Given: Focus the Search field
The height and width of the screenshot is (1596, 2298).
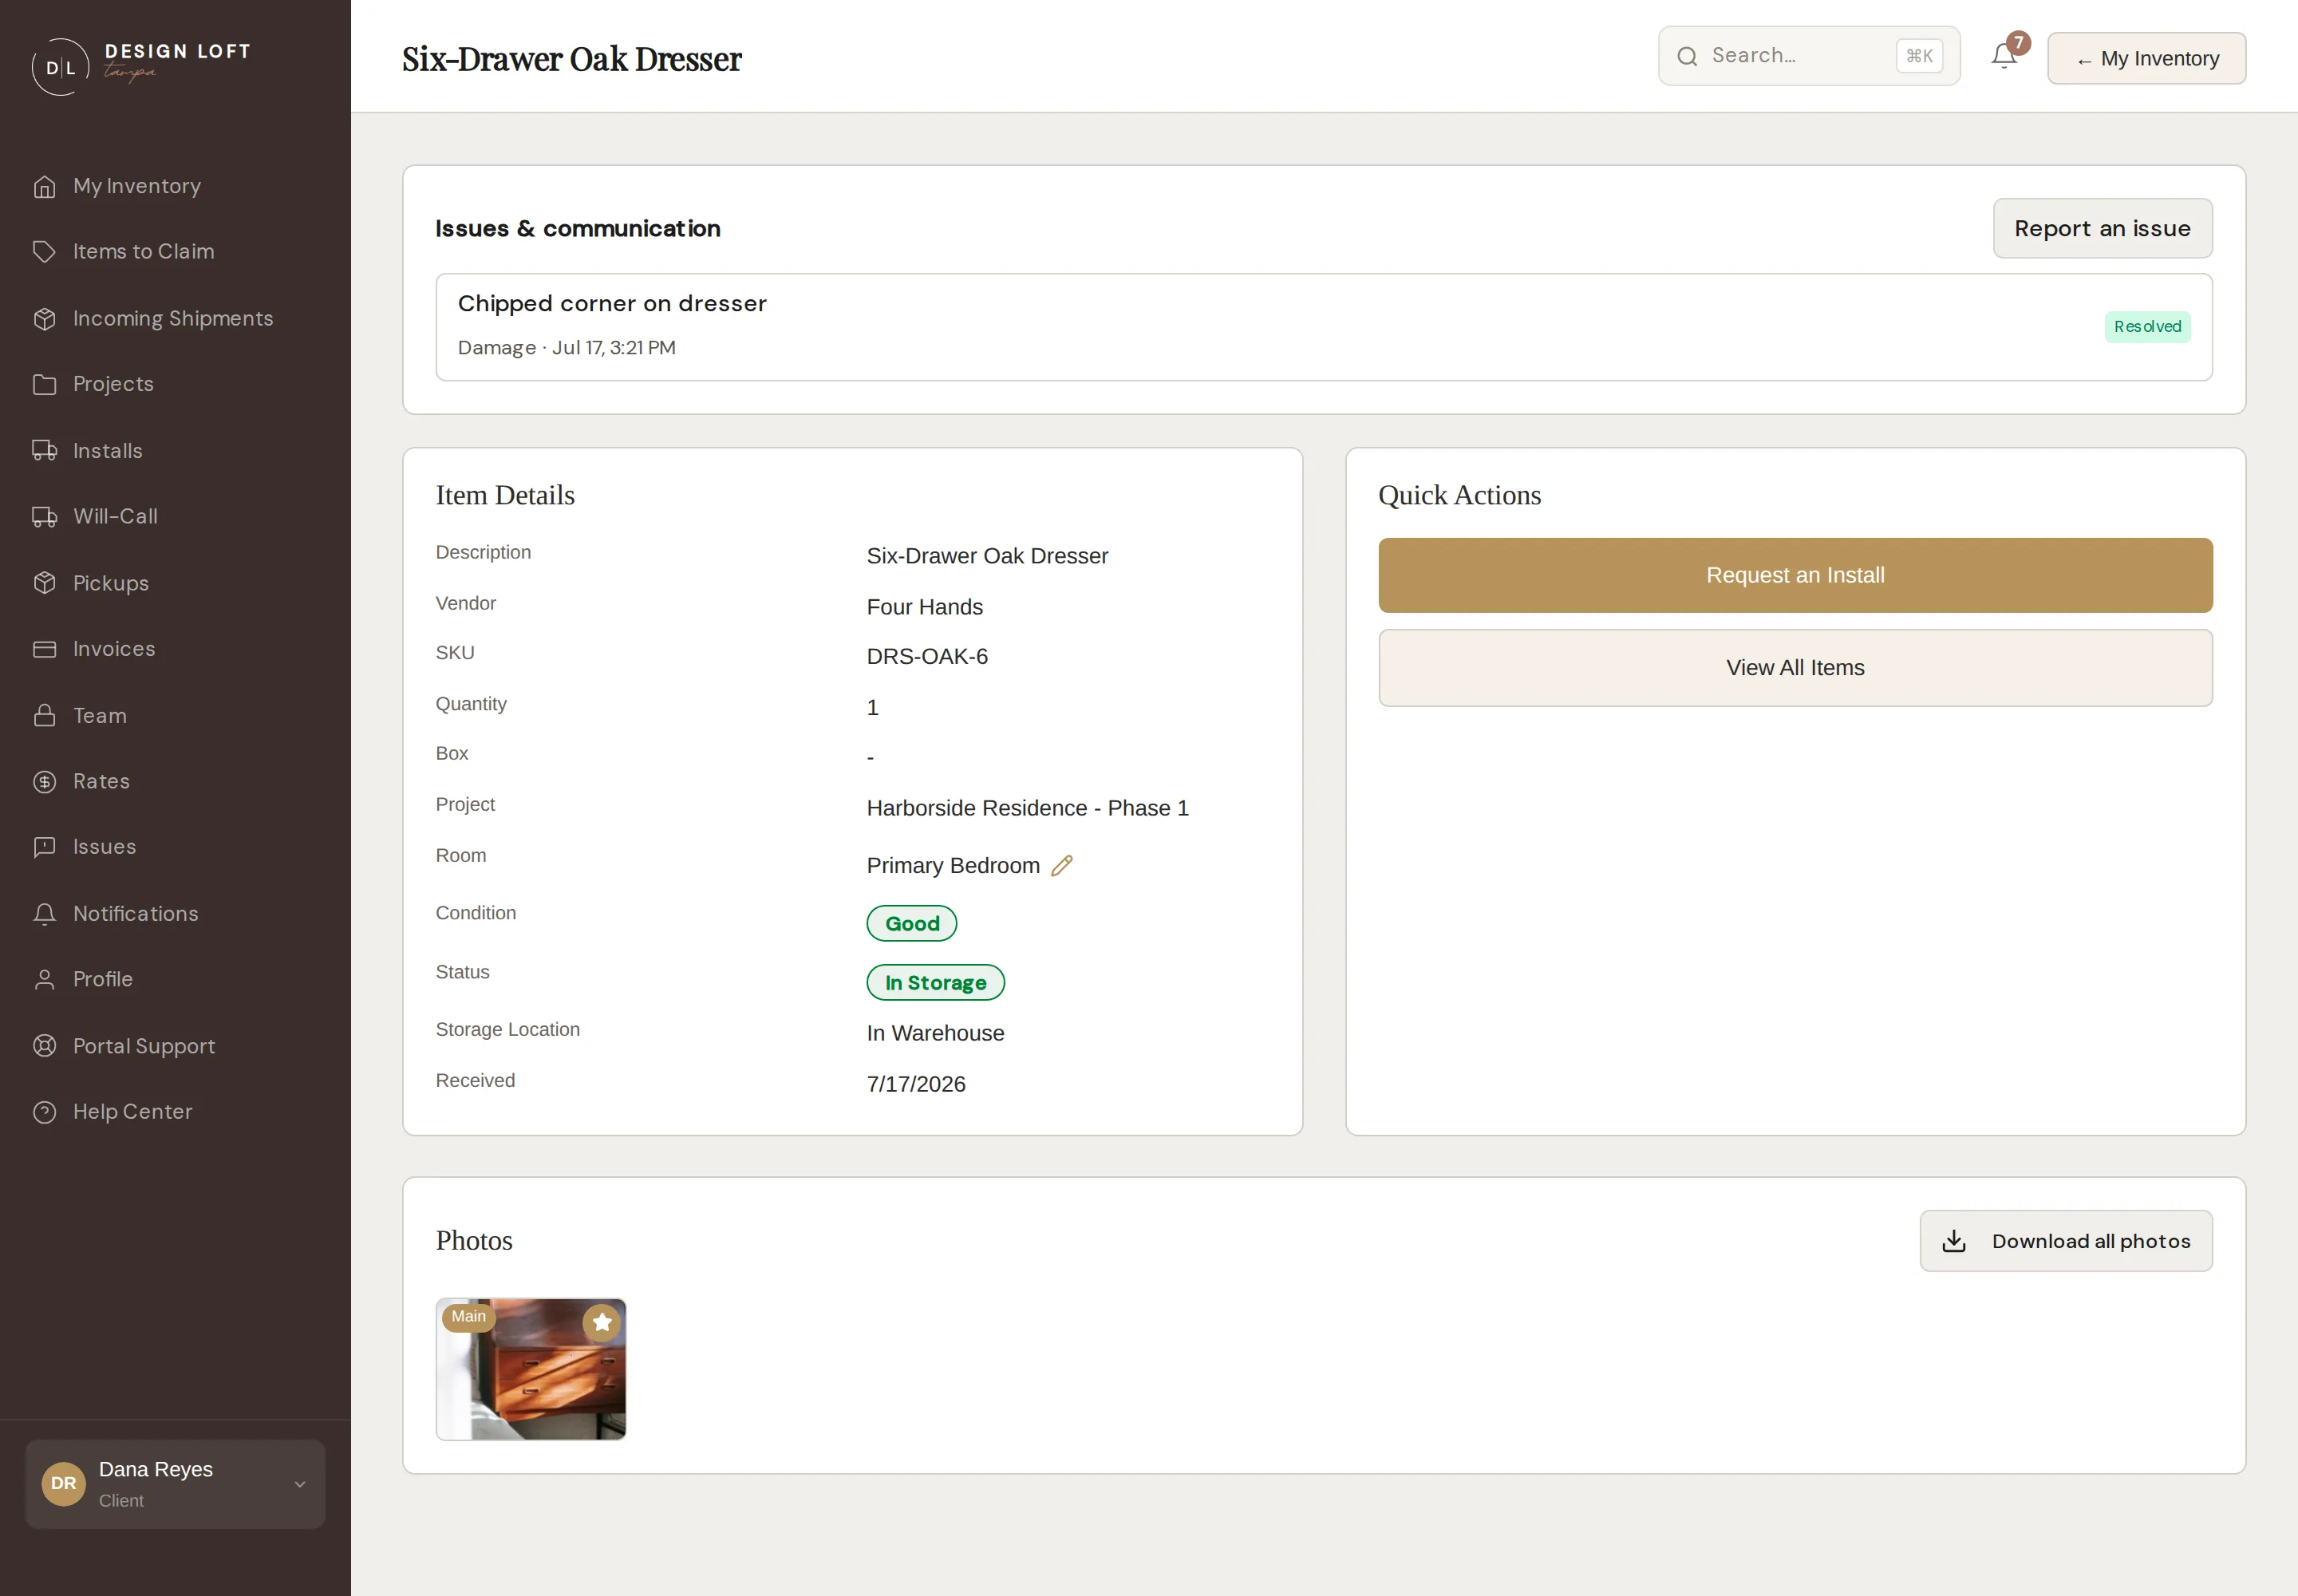Looking at the screenshot, I should click(1808, 56).
